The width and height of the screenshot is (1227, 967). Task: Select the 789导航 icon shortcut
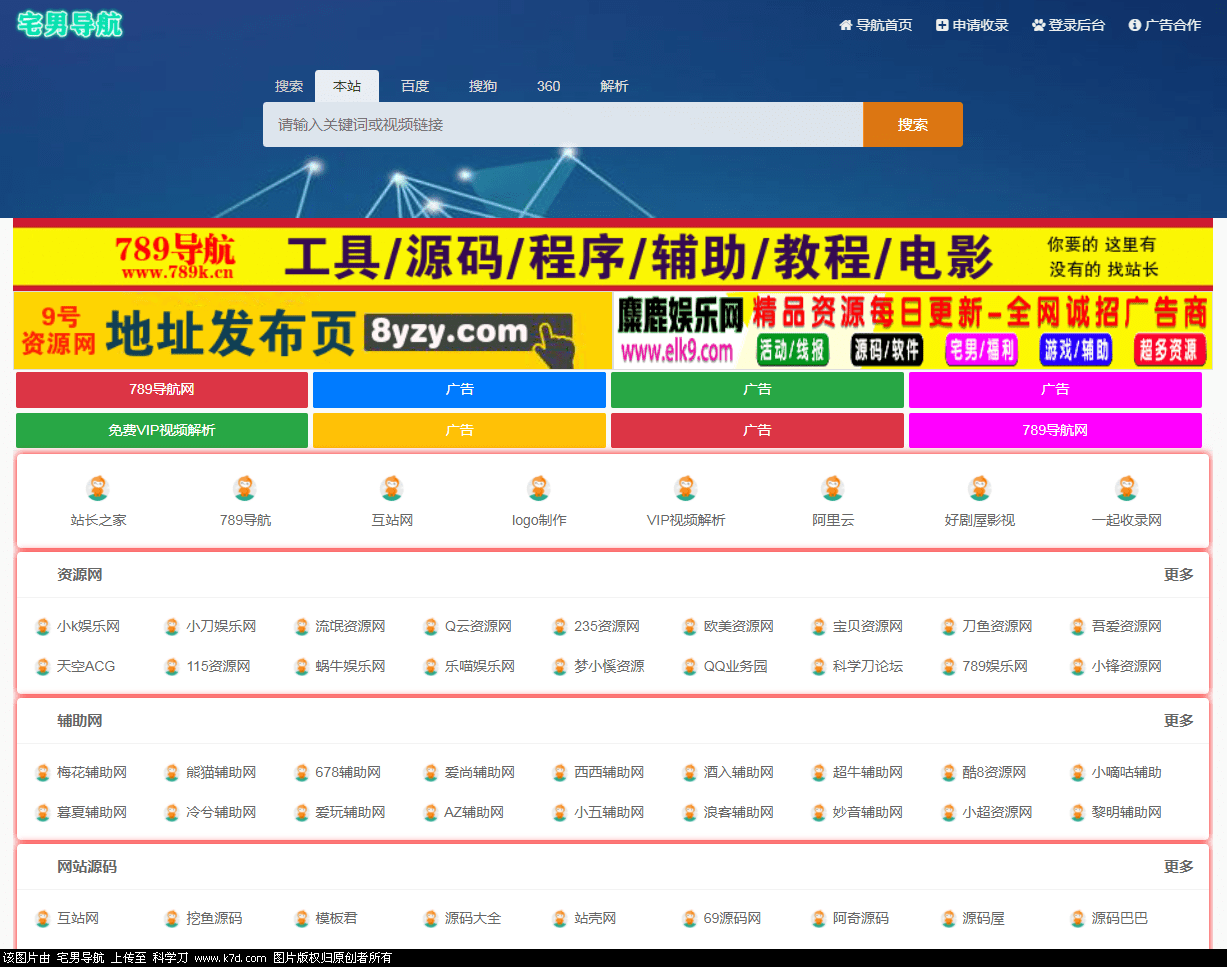(245, 488)
